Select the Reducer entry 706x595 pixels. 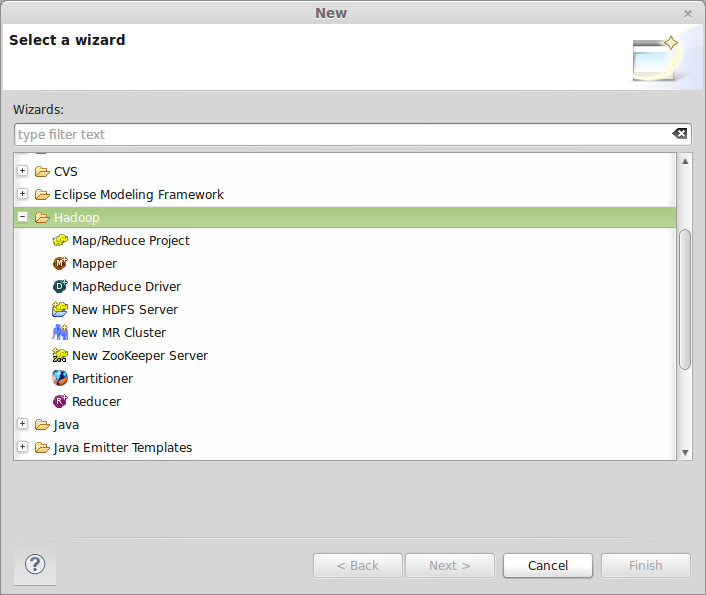click(96, 402)
